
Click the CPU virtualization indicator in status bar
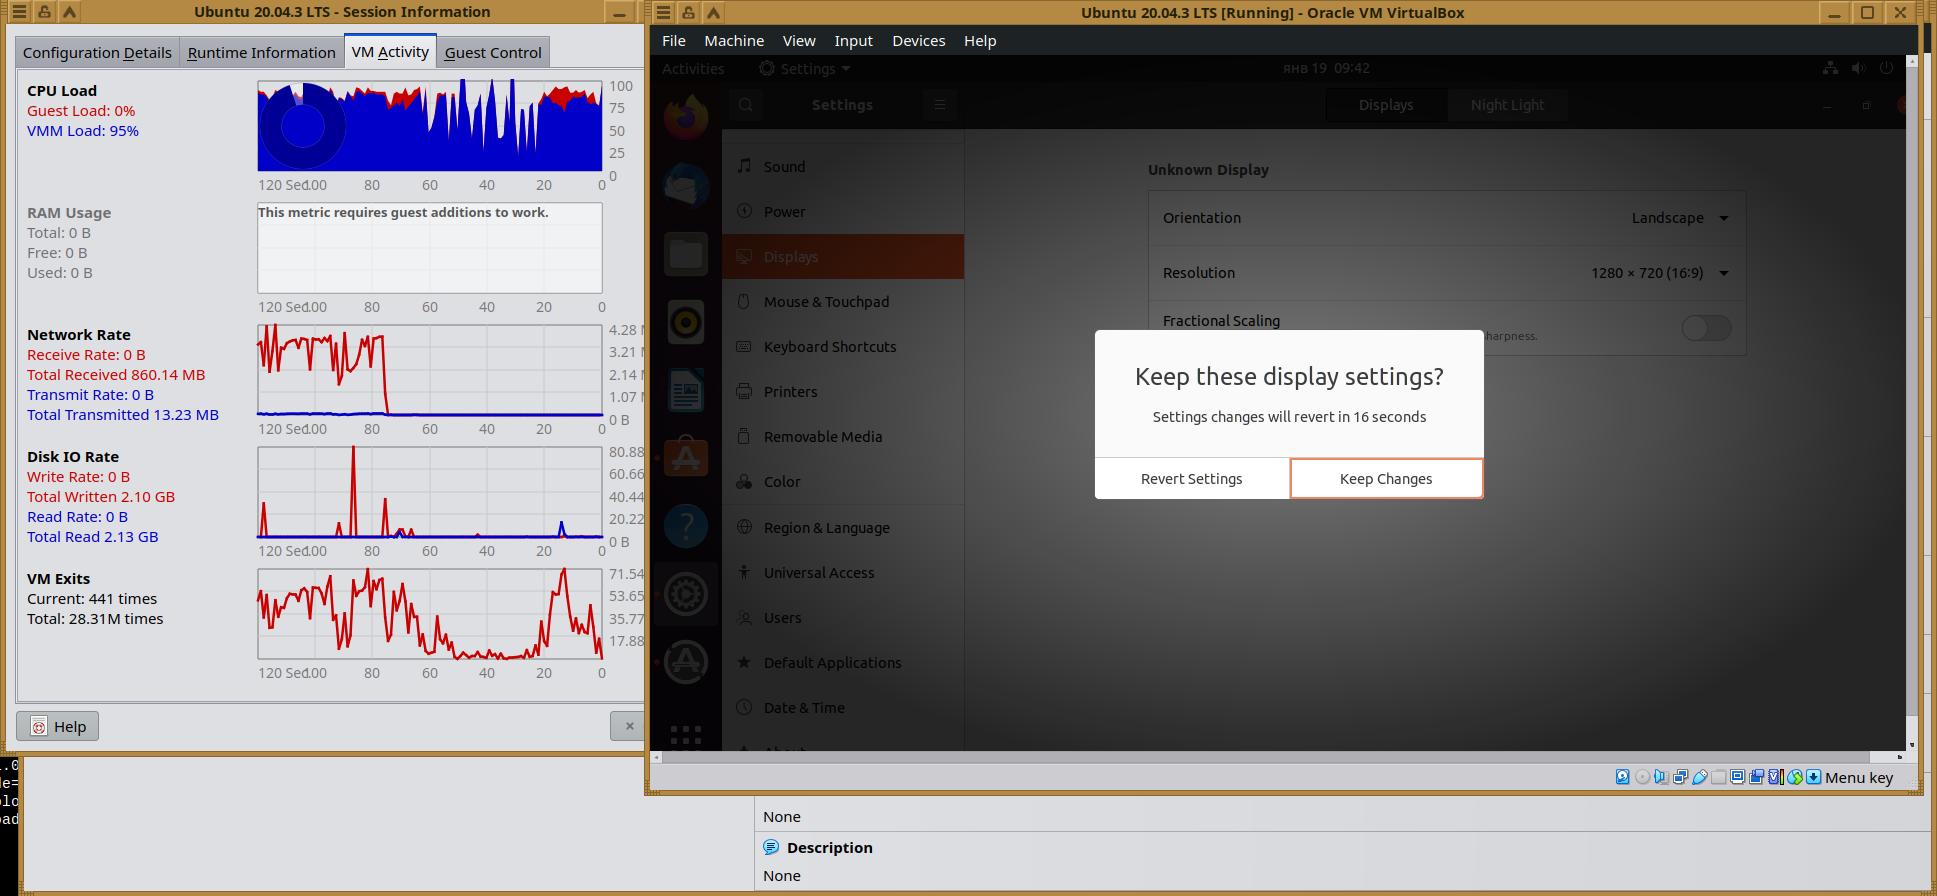1775,777
